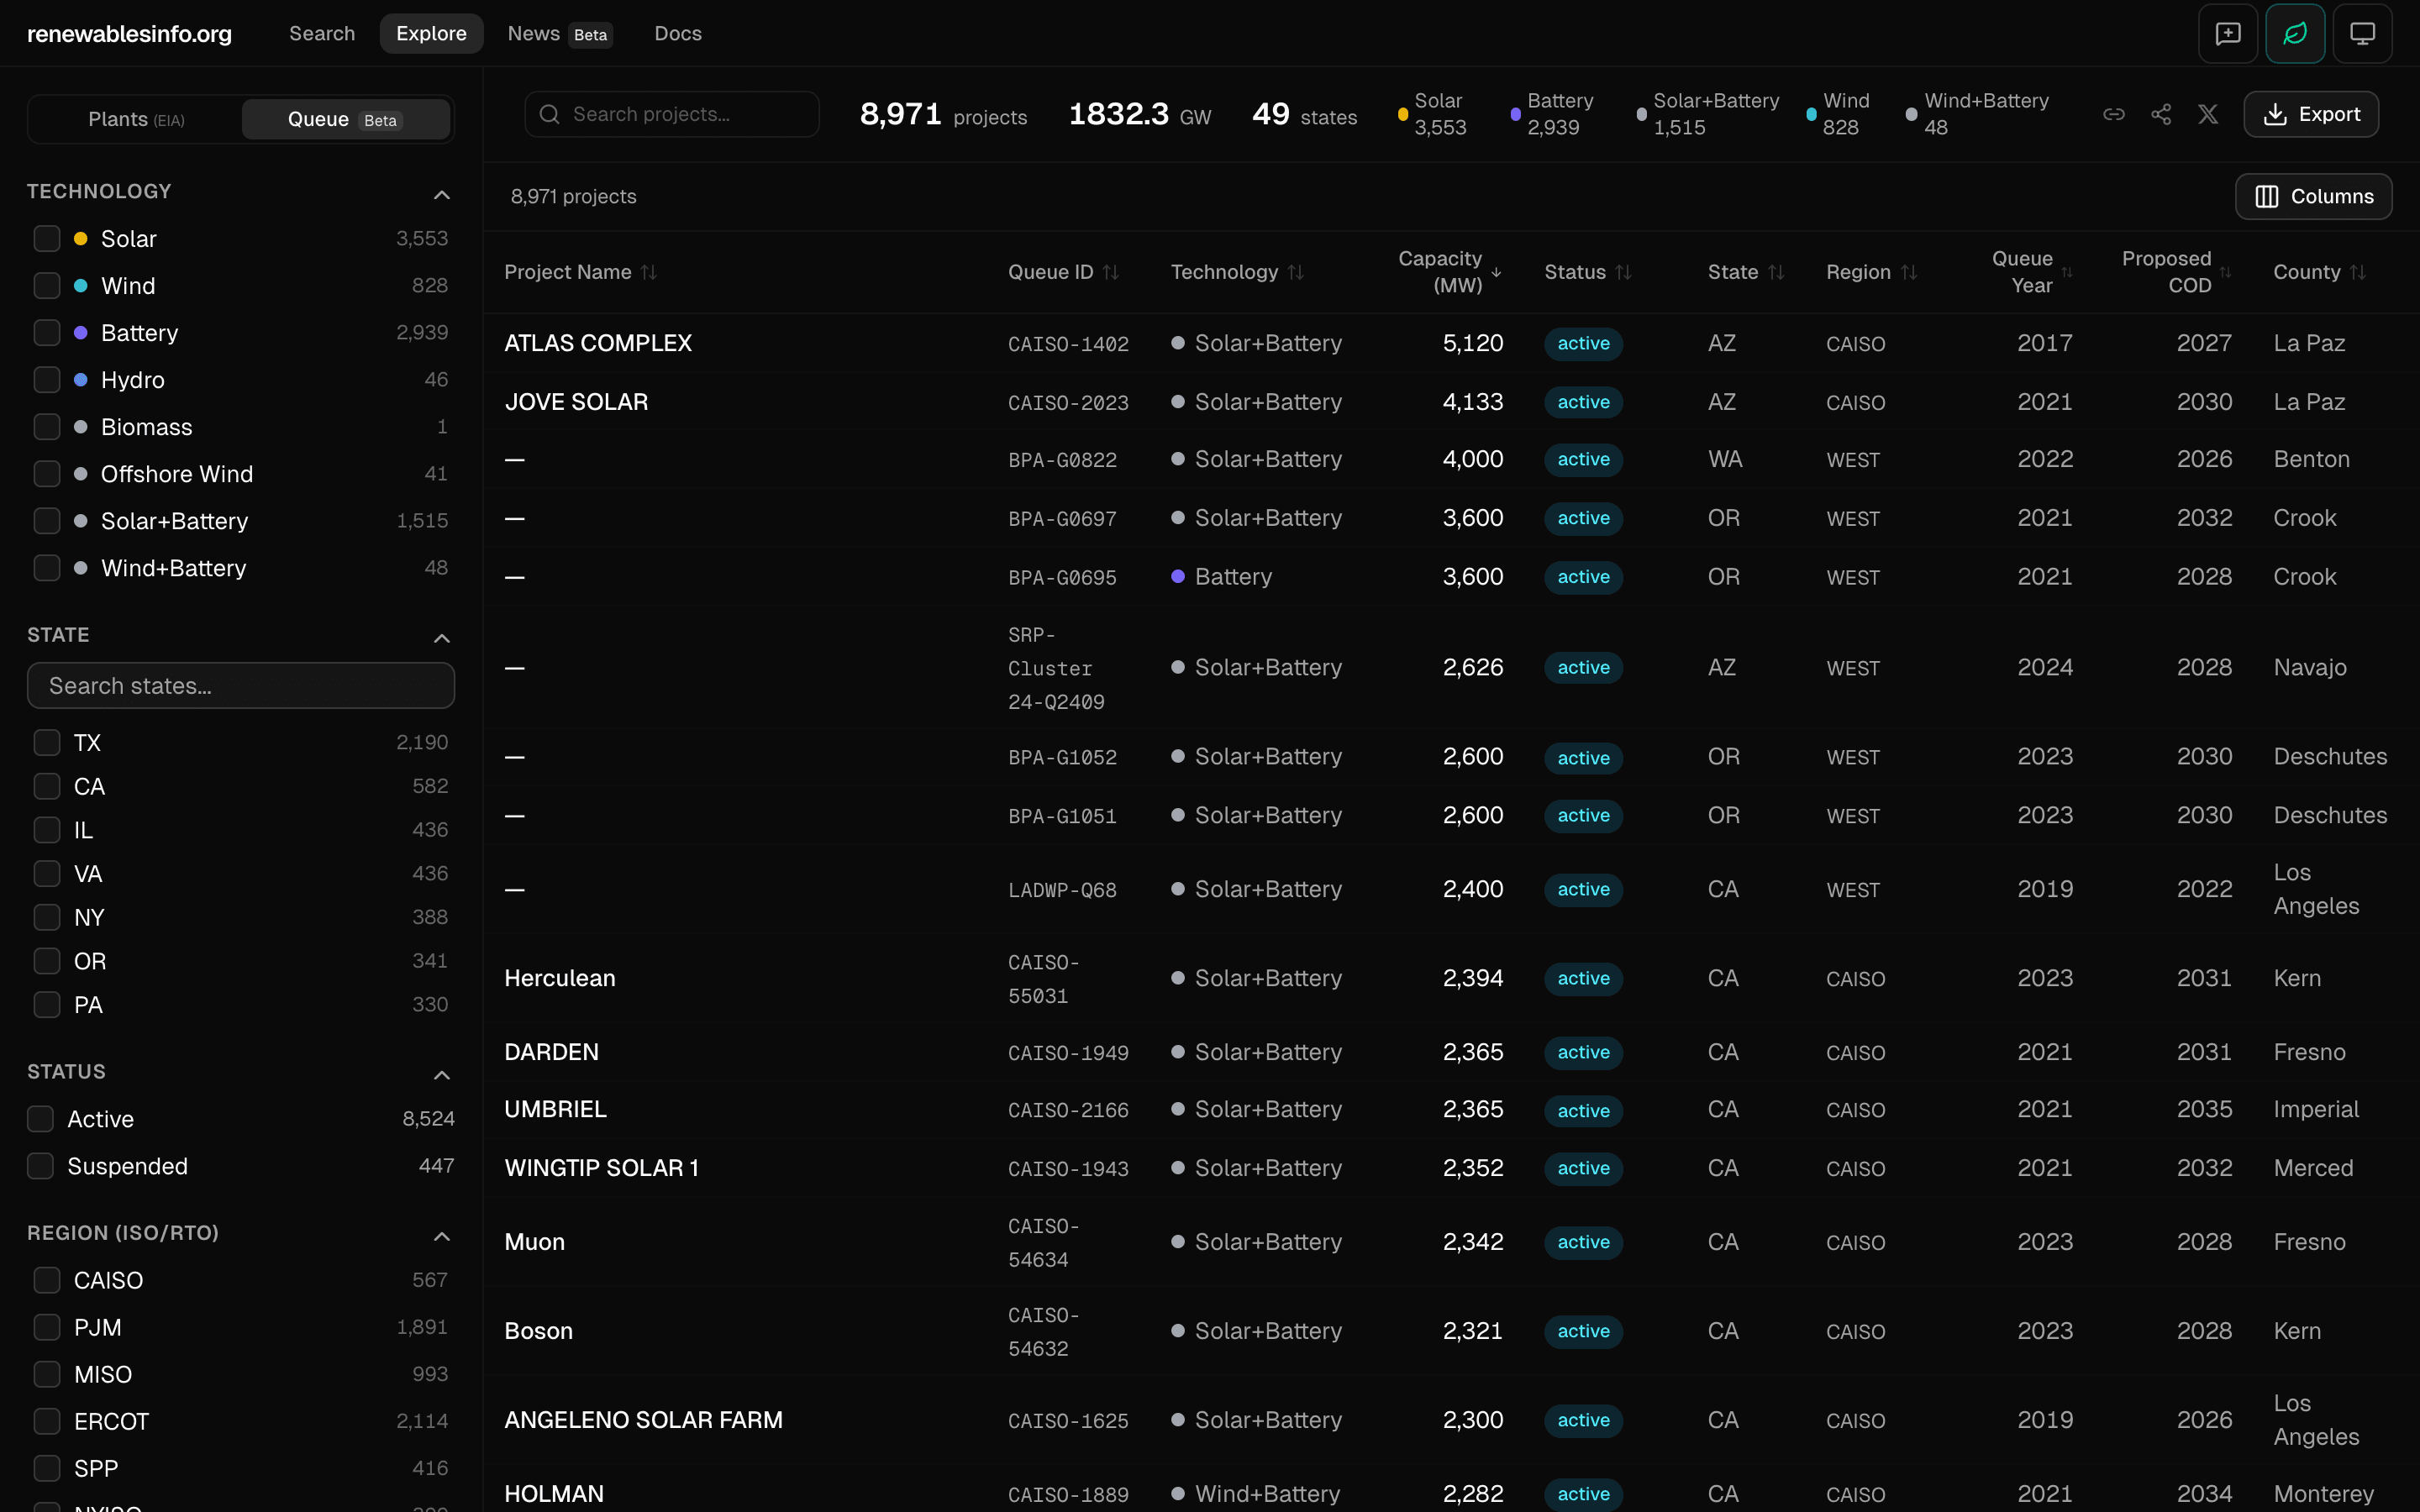Check the Solar technology checkbox
The image size is (2420, 1512).
click(47, 239)
